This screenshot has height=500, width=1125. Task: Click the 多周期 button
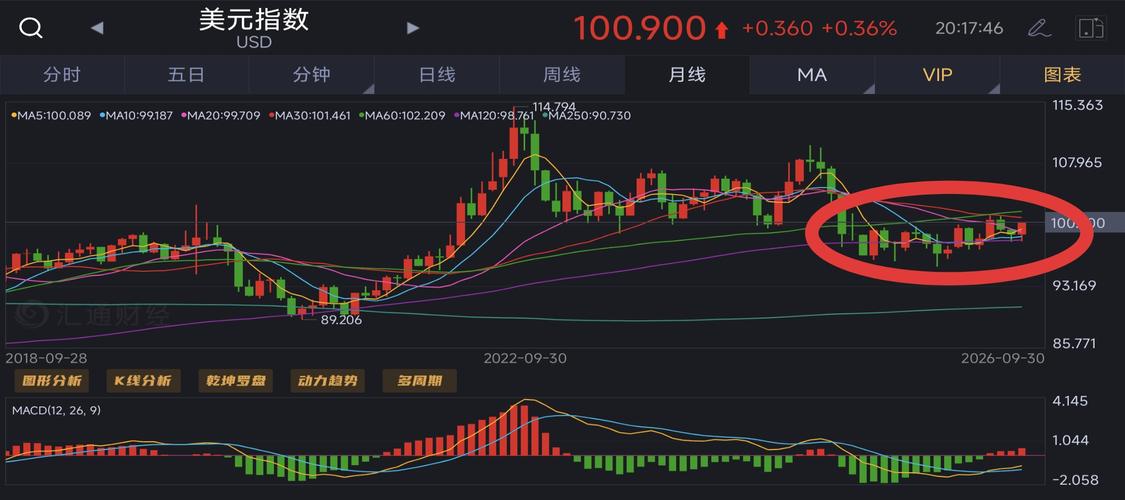(x=420, y=380)
